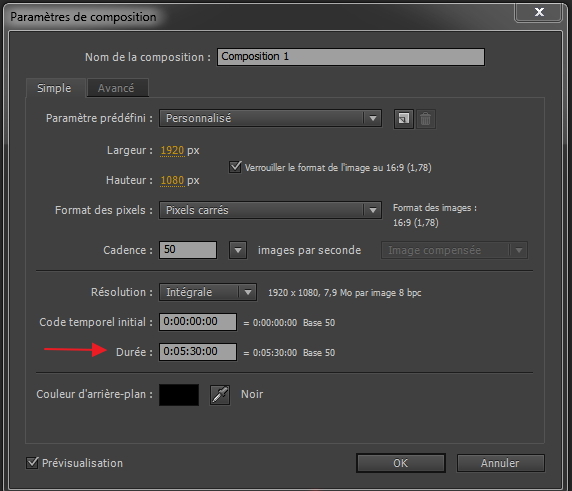Confirm settings with the OK button
572x491 pixels.
click(401, 463)
